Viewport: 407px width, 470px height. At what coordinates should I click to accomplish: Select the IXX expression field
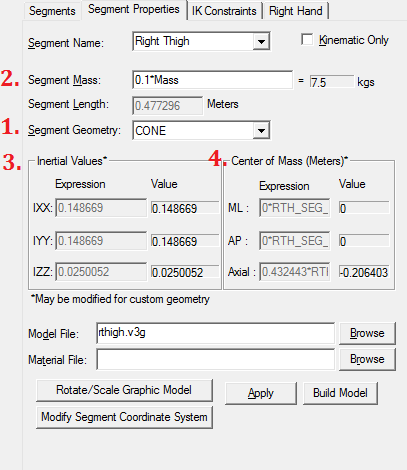click(x=101, y=208)
